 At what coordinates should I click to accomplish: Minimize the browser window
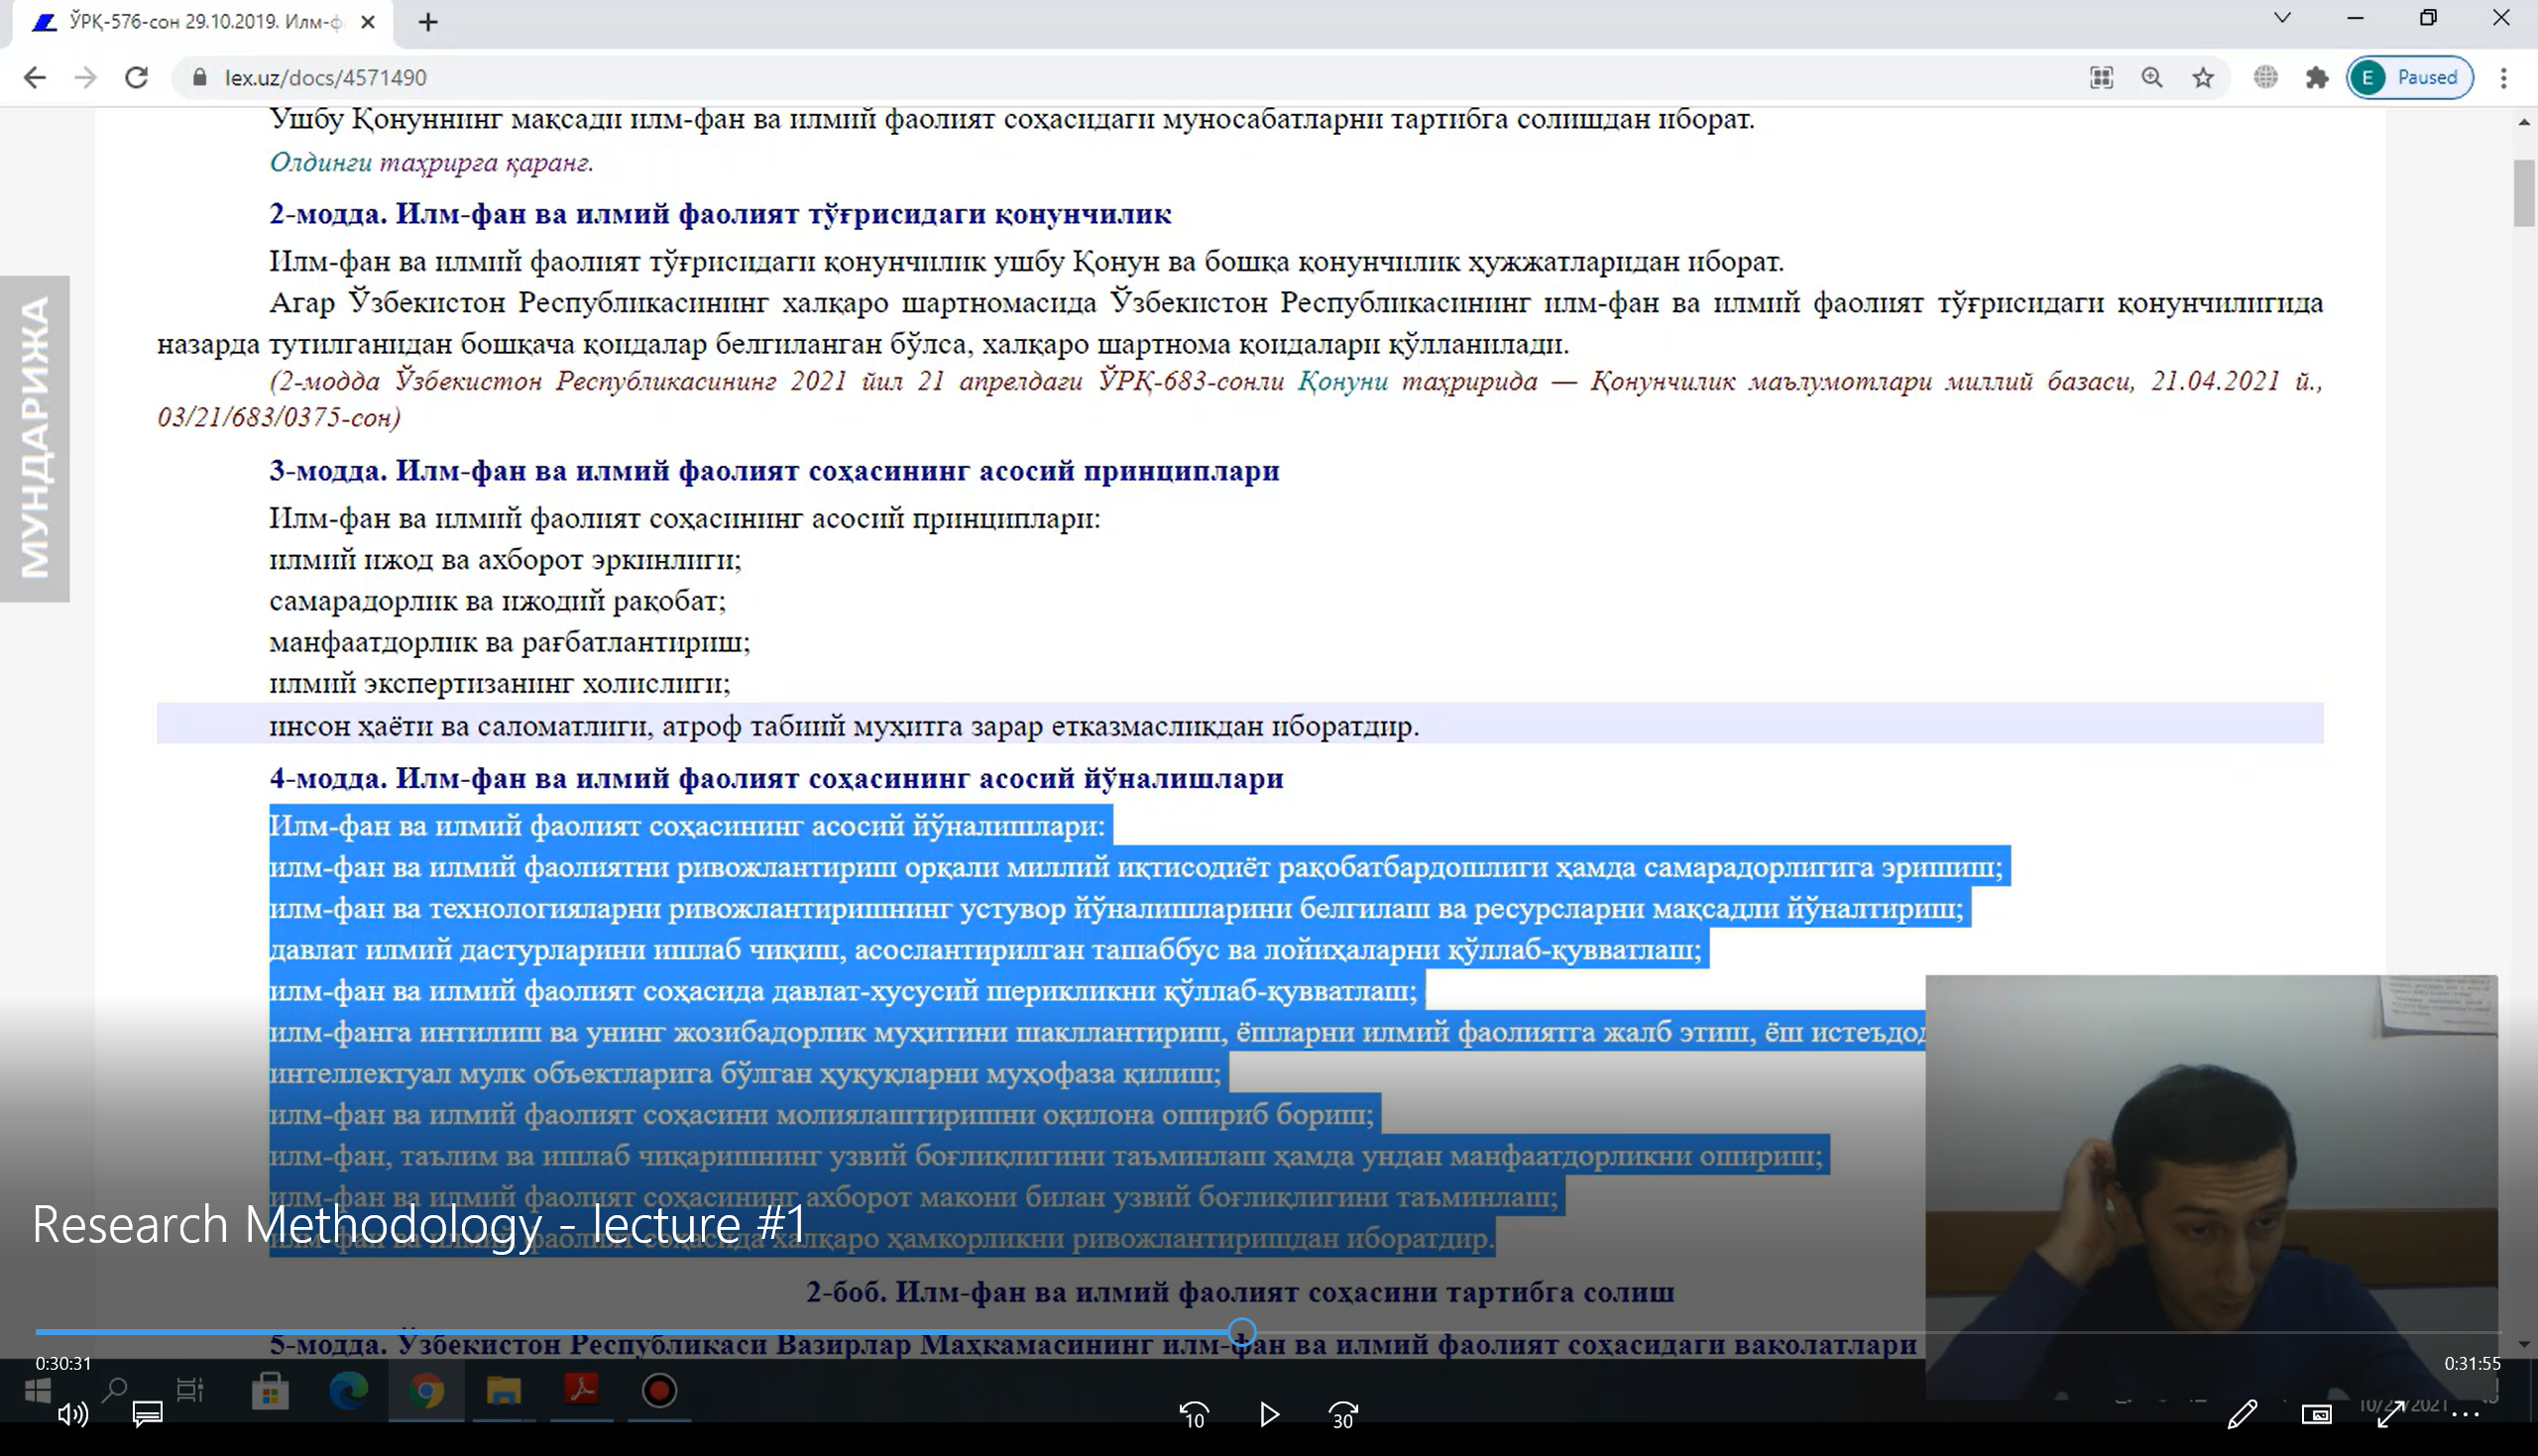pos(2355,18)
